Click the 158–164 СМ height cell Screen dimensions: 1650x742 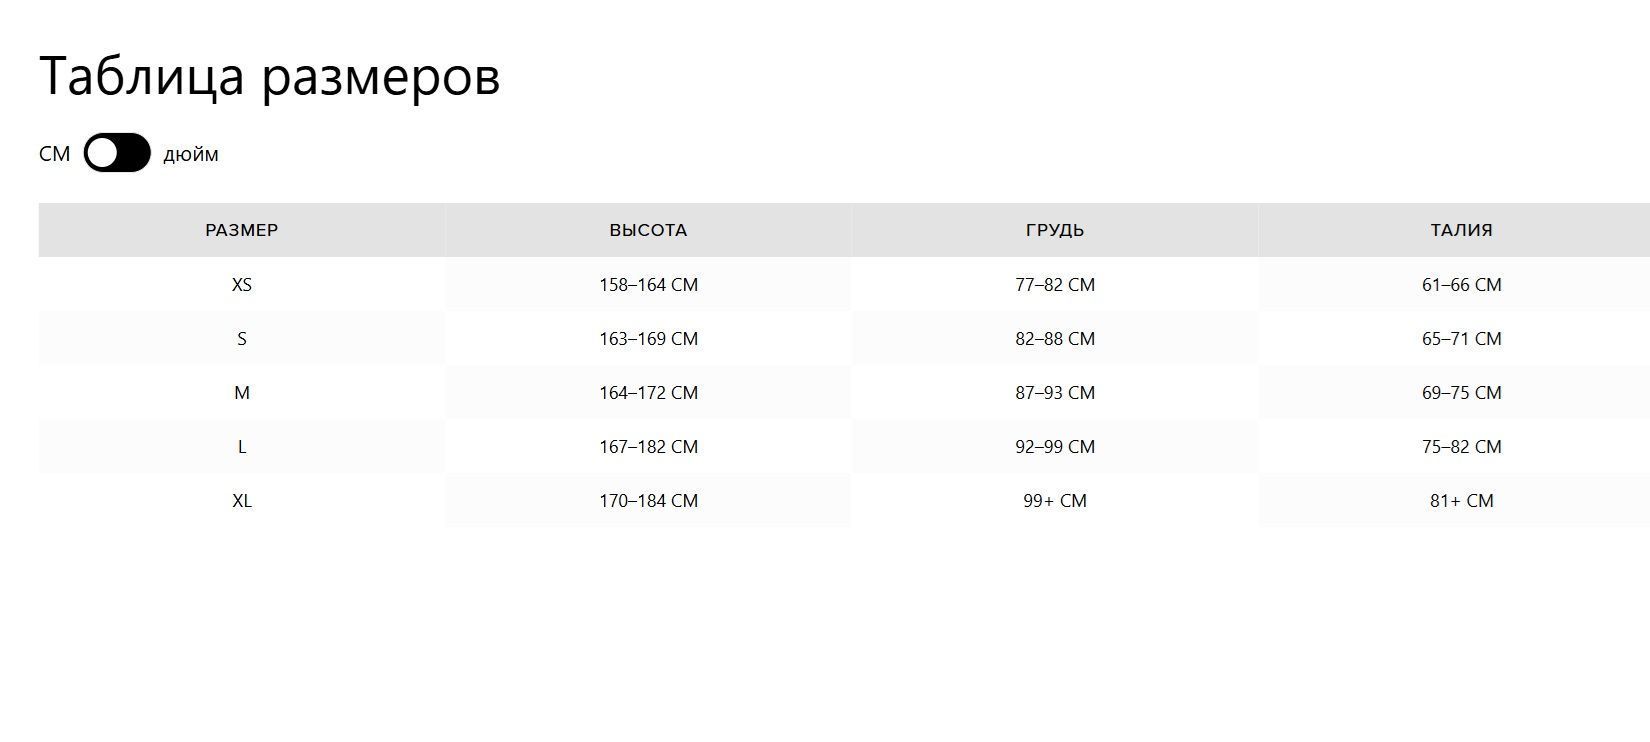click(x=648, y=285)
